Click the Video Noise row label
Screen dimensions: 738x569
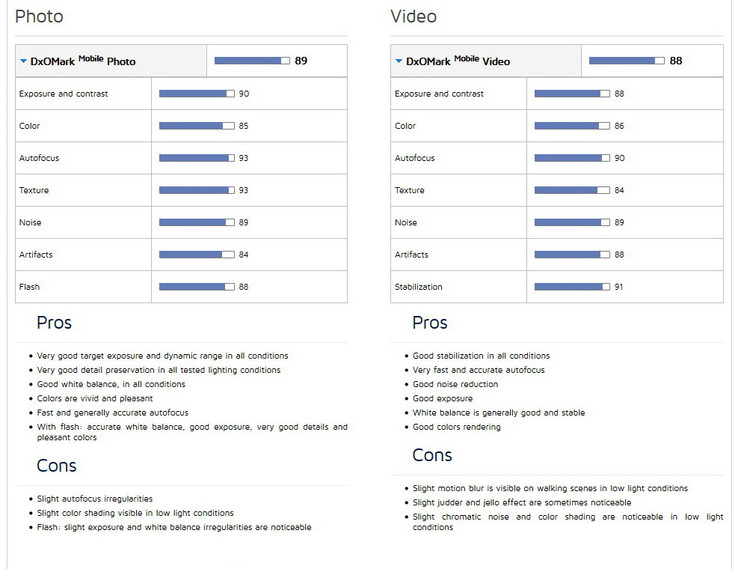[x=406, y=223]
